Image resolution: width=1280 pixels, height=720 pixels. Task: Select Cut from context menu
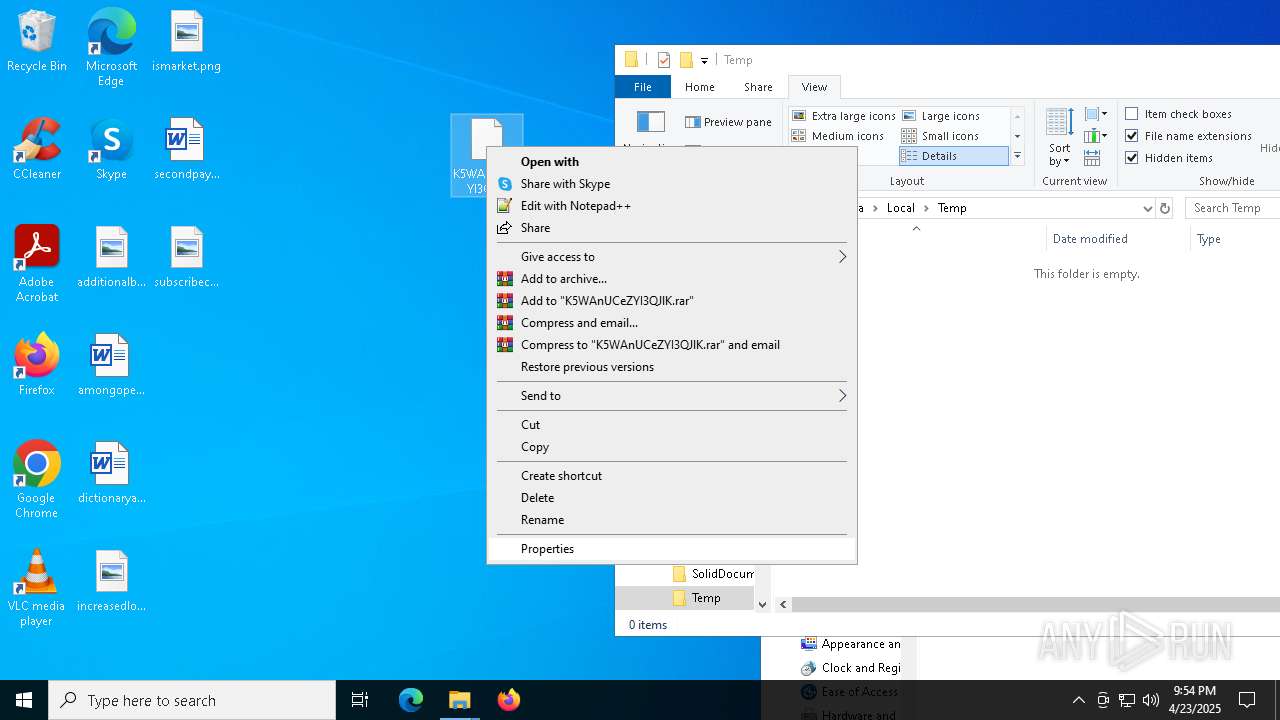click(671, 425)
